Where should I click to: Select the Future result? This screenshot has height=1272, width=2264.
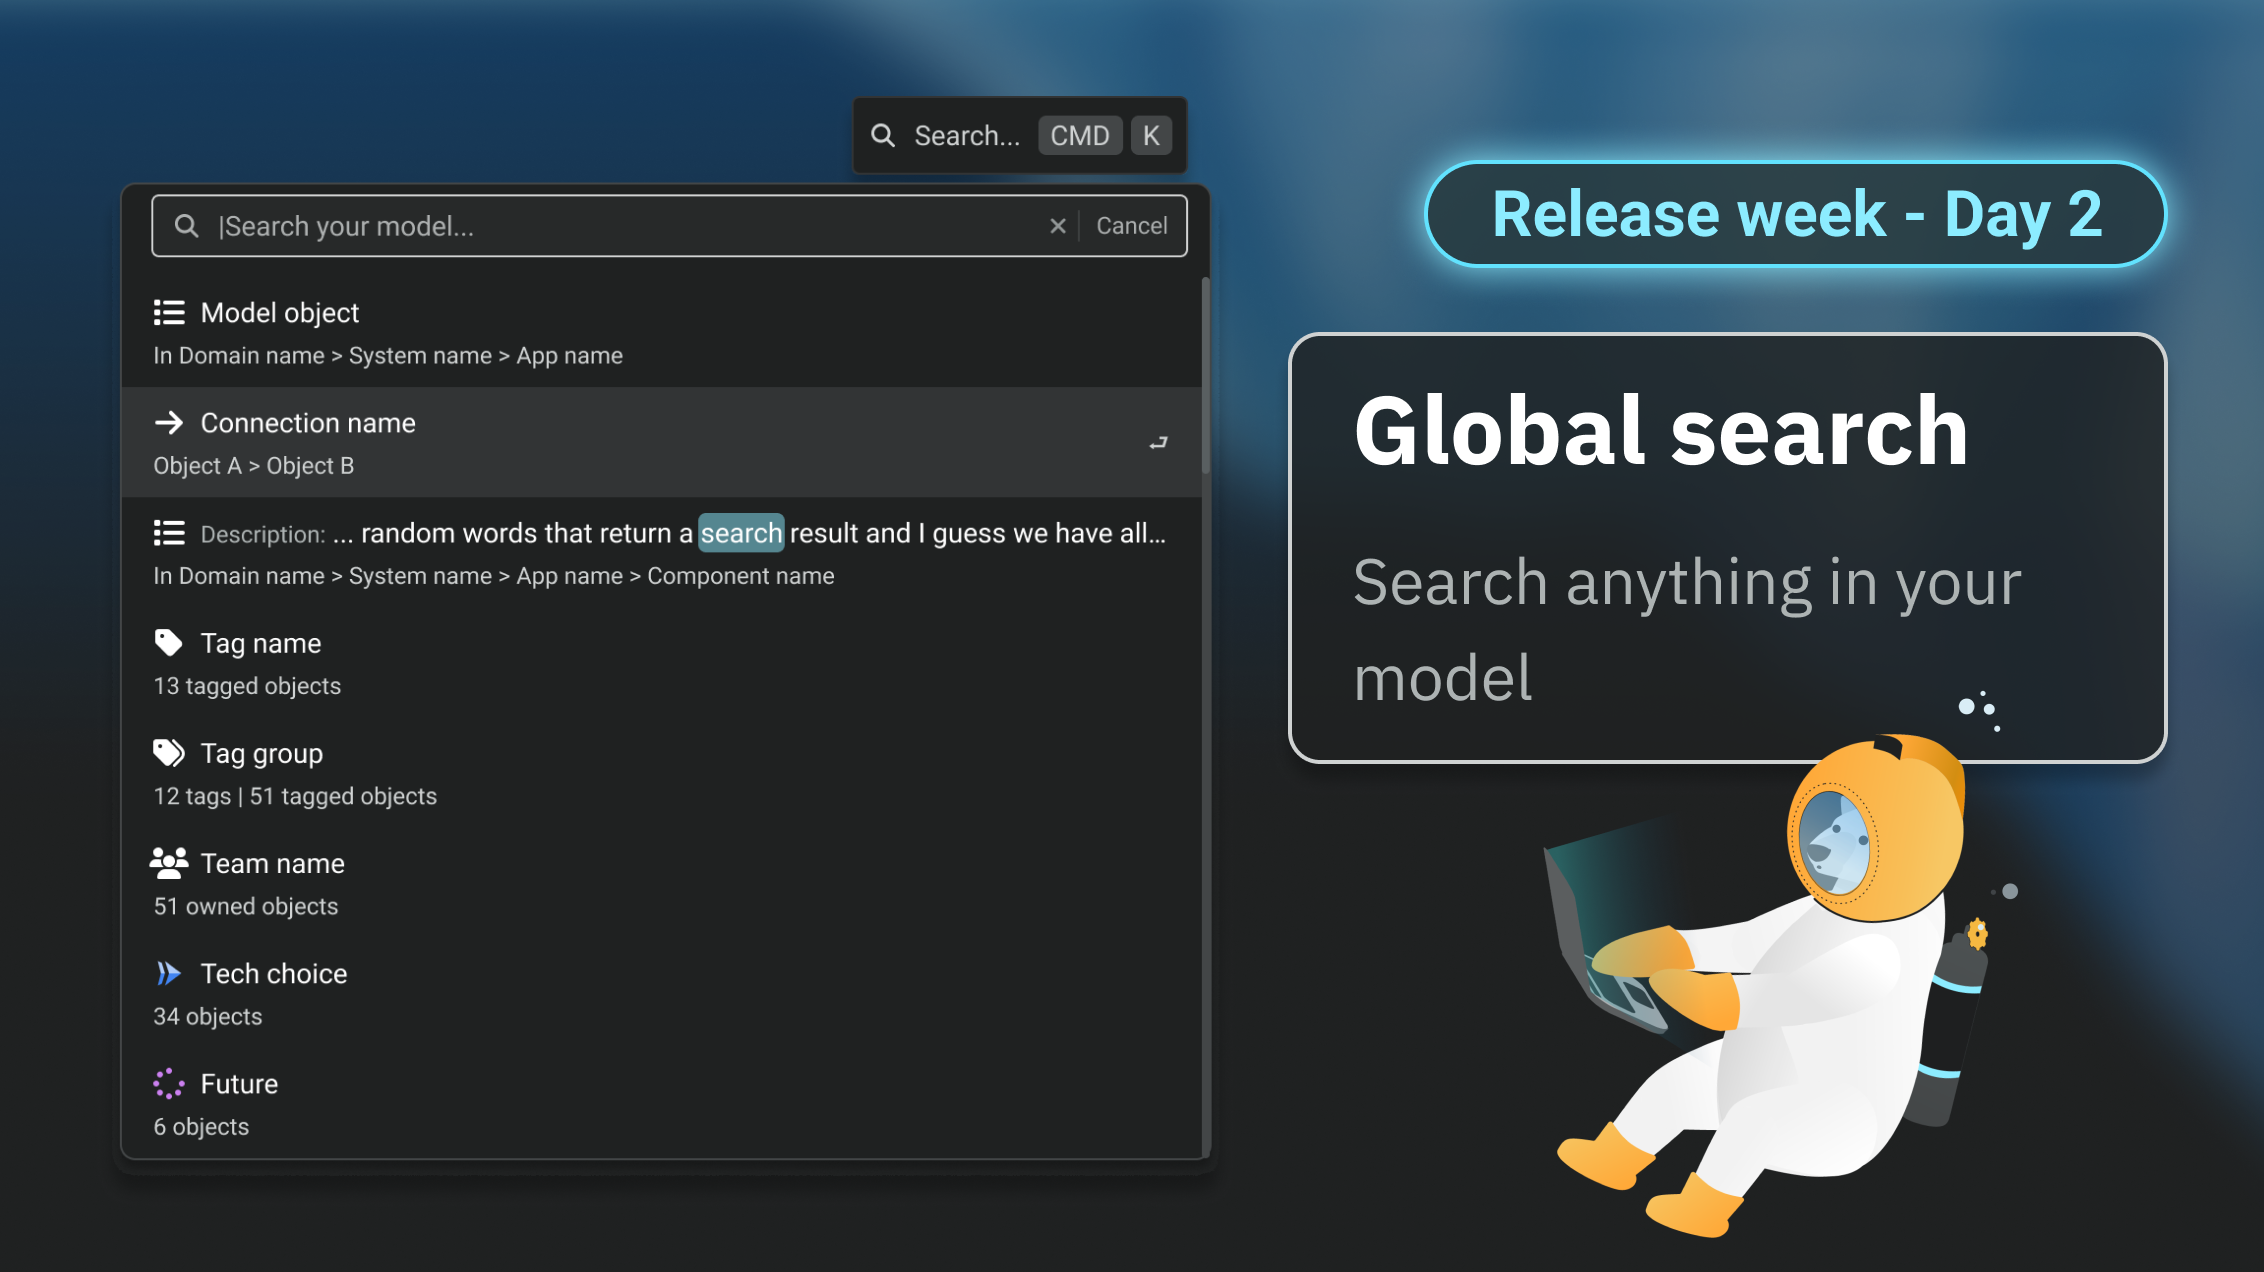click(661, 1103)
